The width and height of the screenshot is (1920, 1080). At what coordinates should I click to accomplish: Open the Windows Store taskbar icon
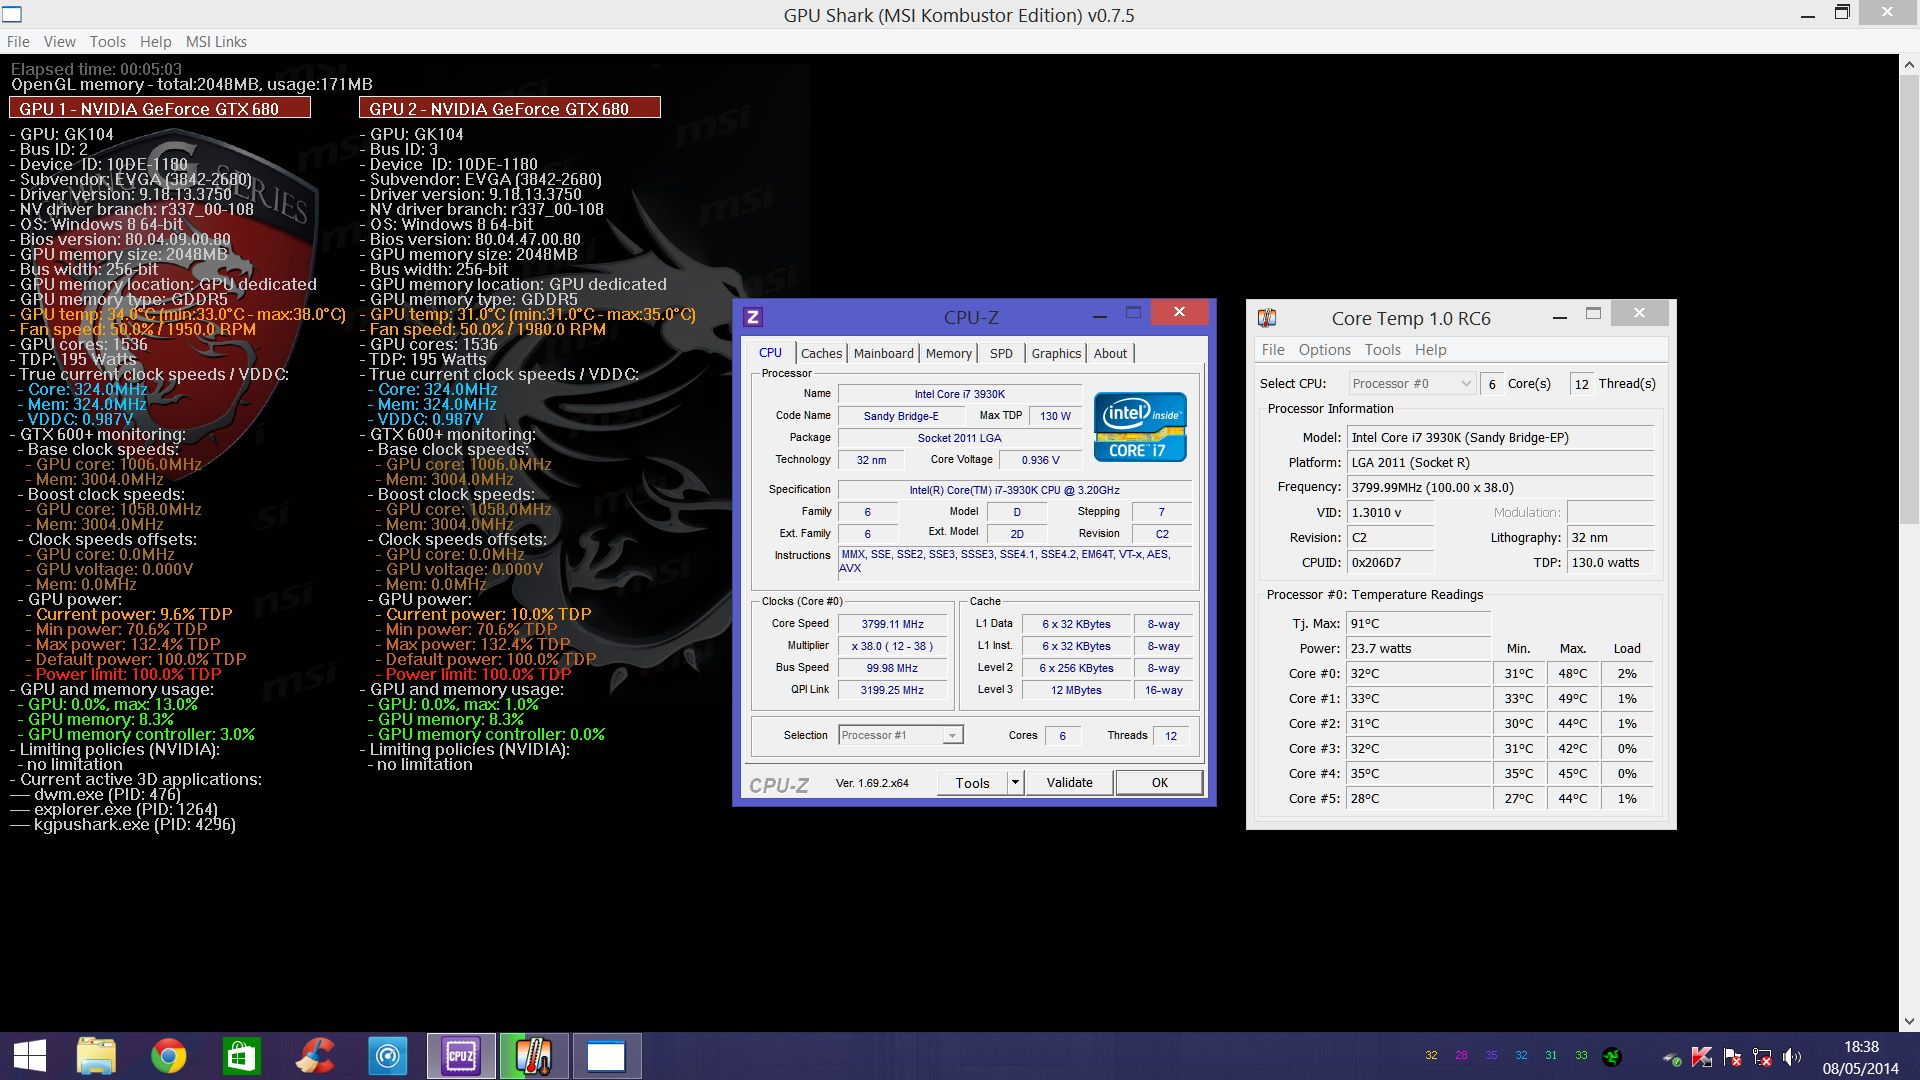point(241,1056)
